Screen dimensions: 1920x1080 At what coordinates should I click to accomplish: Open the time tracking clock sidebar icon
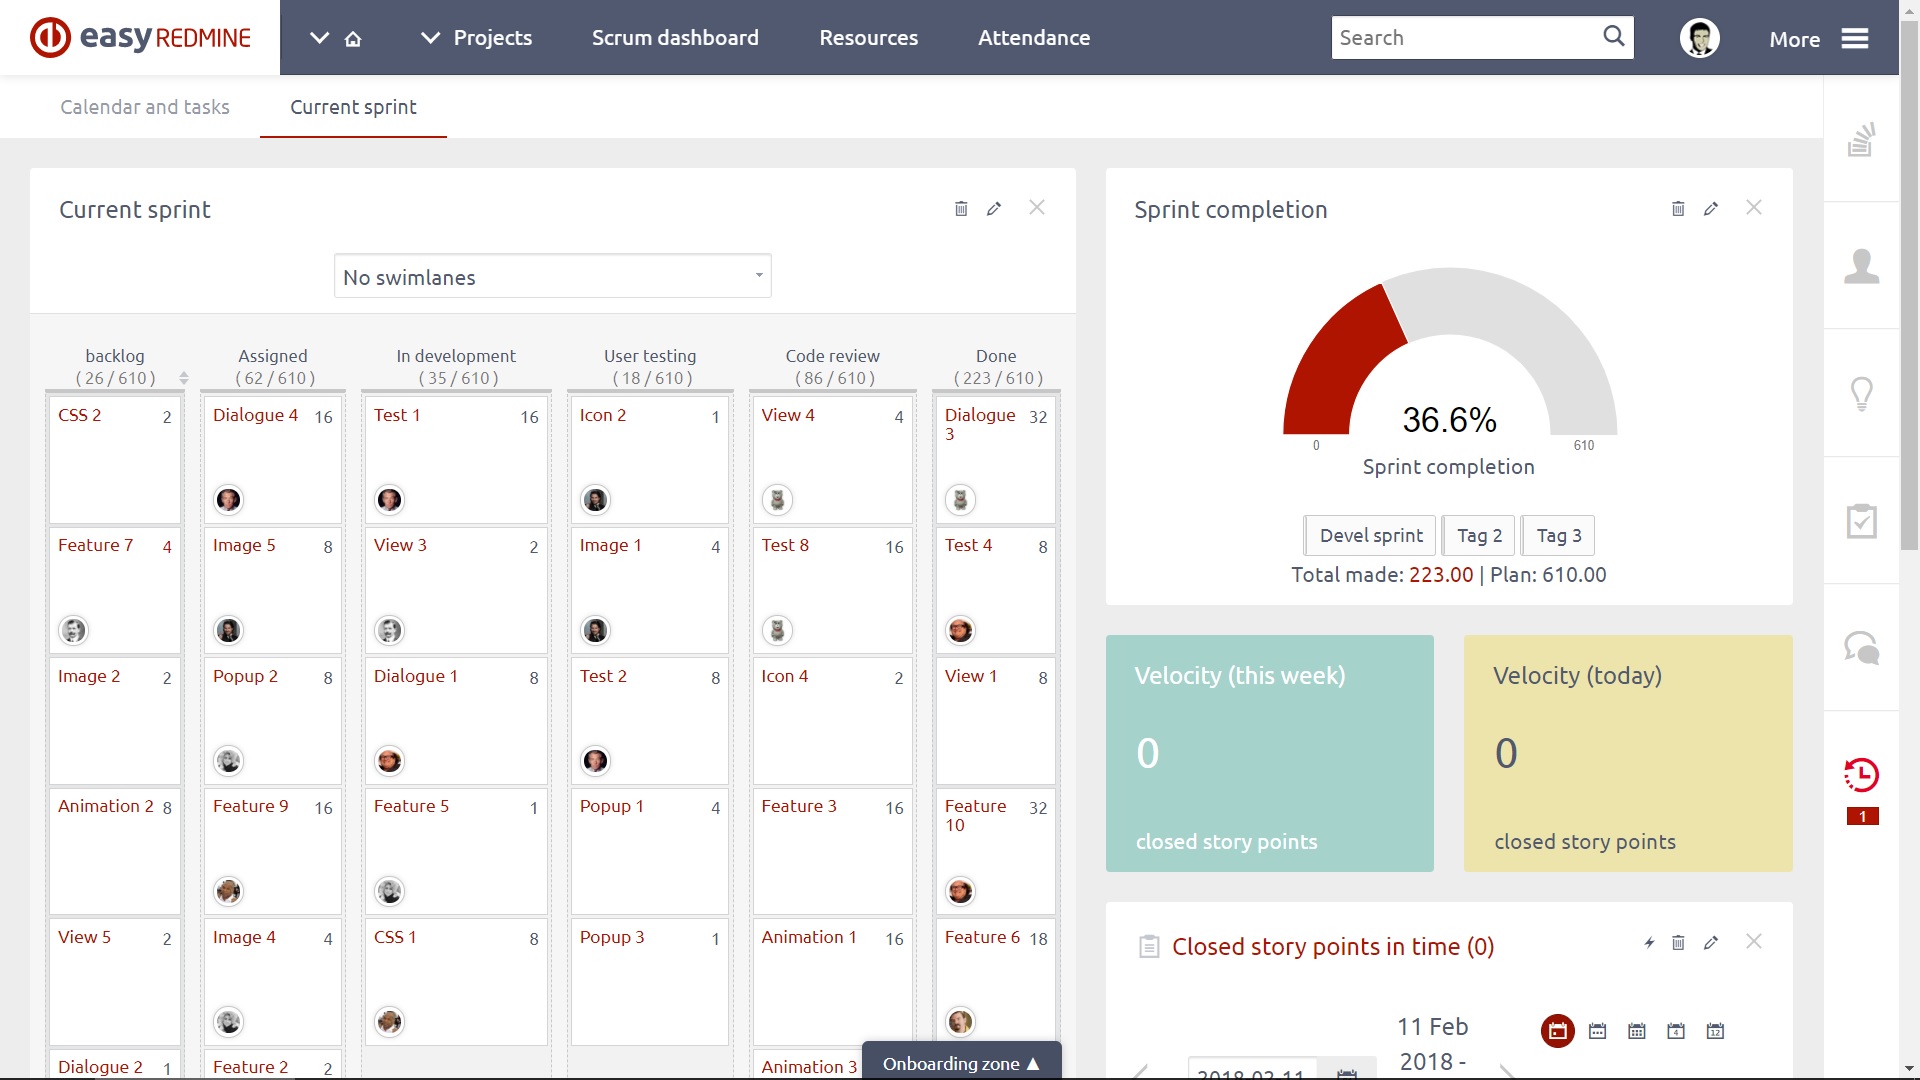tap(1861, 775)
